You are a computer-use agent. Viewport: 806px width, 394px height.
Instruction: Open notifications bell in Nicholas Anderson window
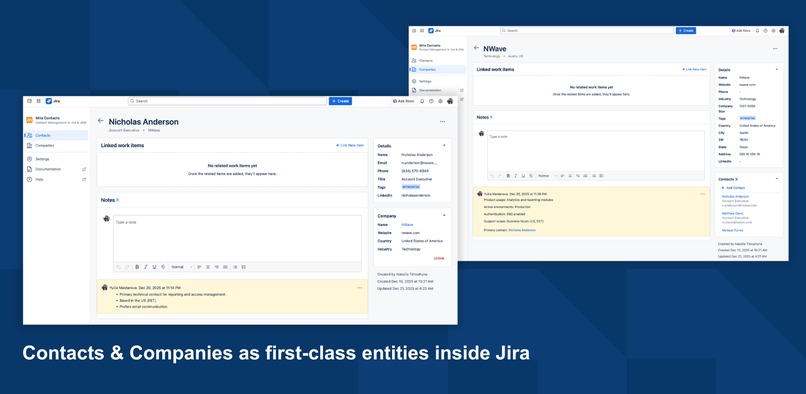(x=422, y=101)
